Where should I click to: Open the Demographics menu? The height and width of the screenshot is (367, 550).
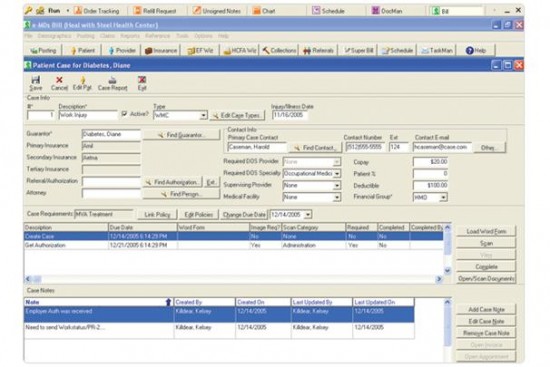pos(54,36)
